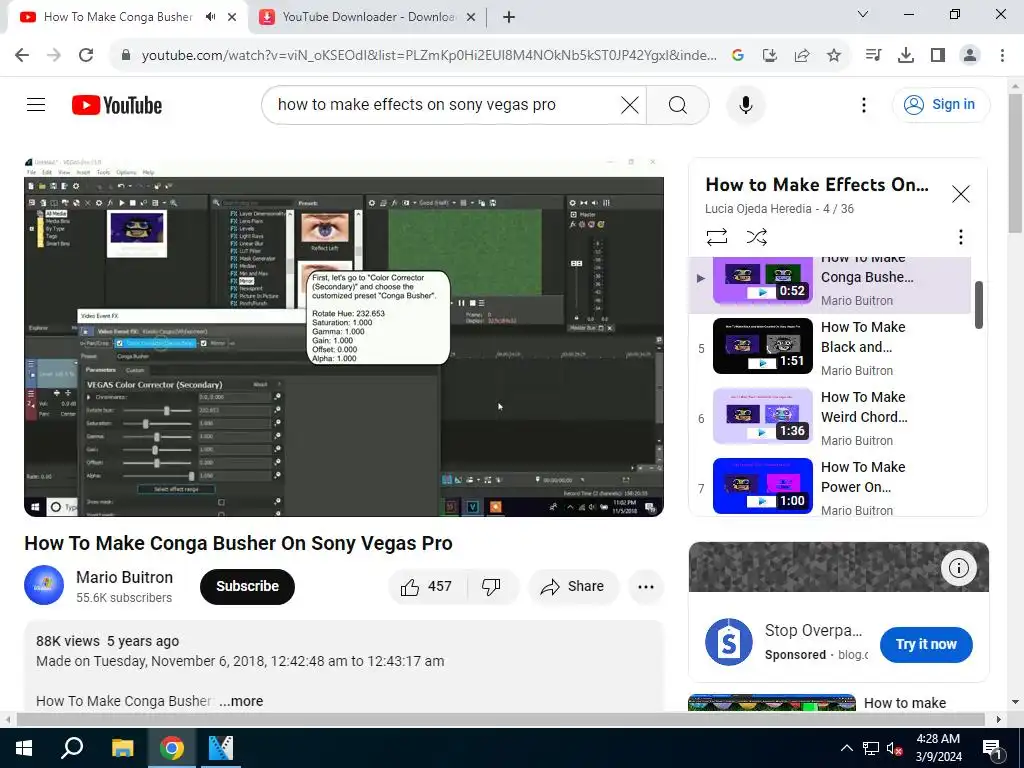
Task: Toggle shuffle playlist
Action: point(756,236)
